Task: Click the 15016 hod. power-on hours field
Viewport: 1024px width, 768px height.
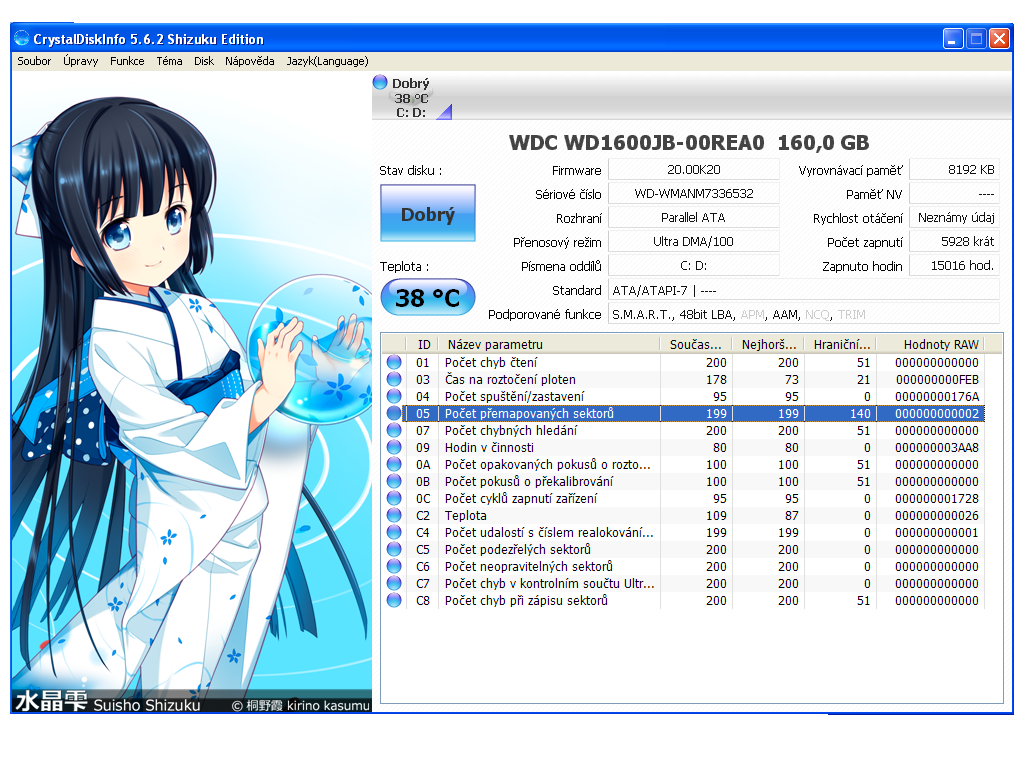Action: pyautogui.click(x=954, y=266)
